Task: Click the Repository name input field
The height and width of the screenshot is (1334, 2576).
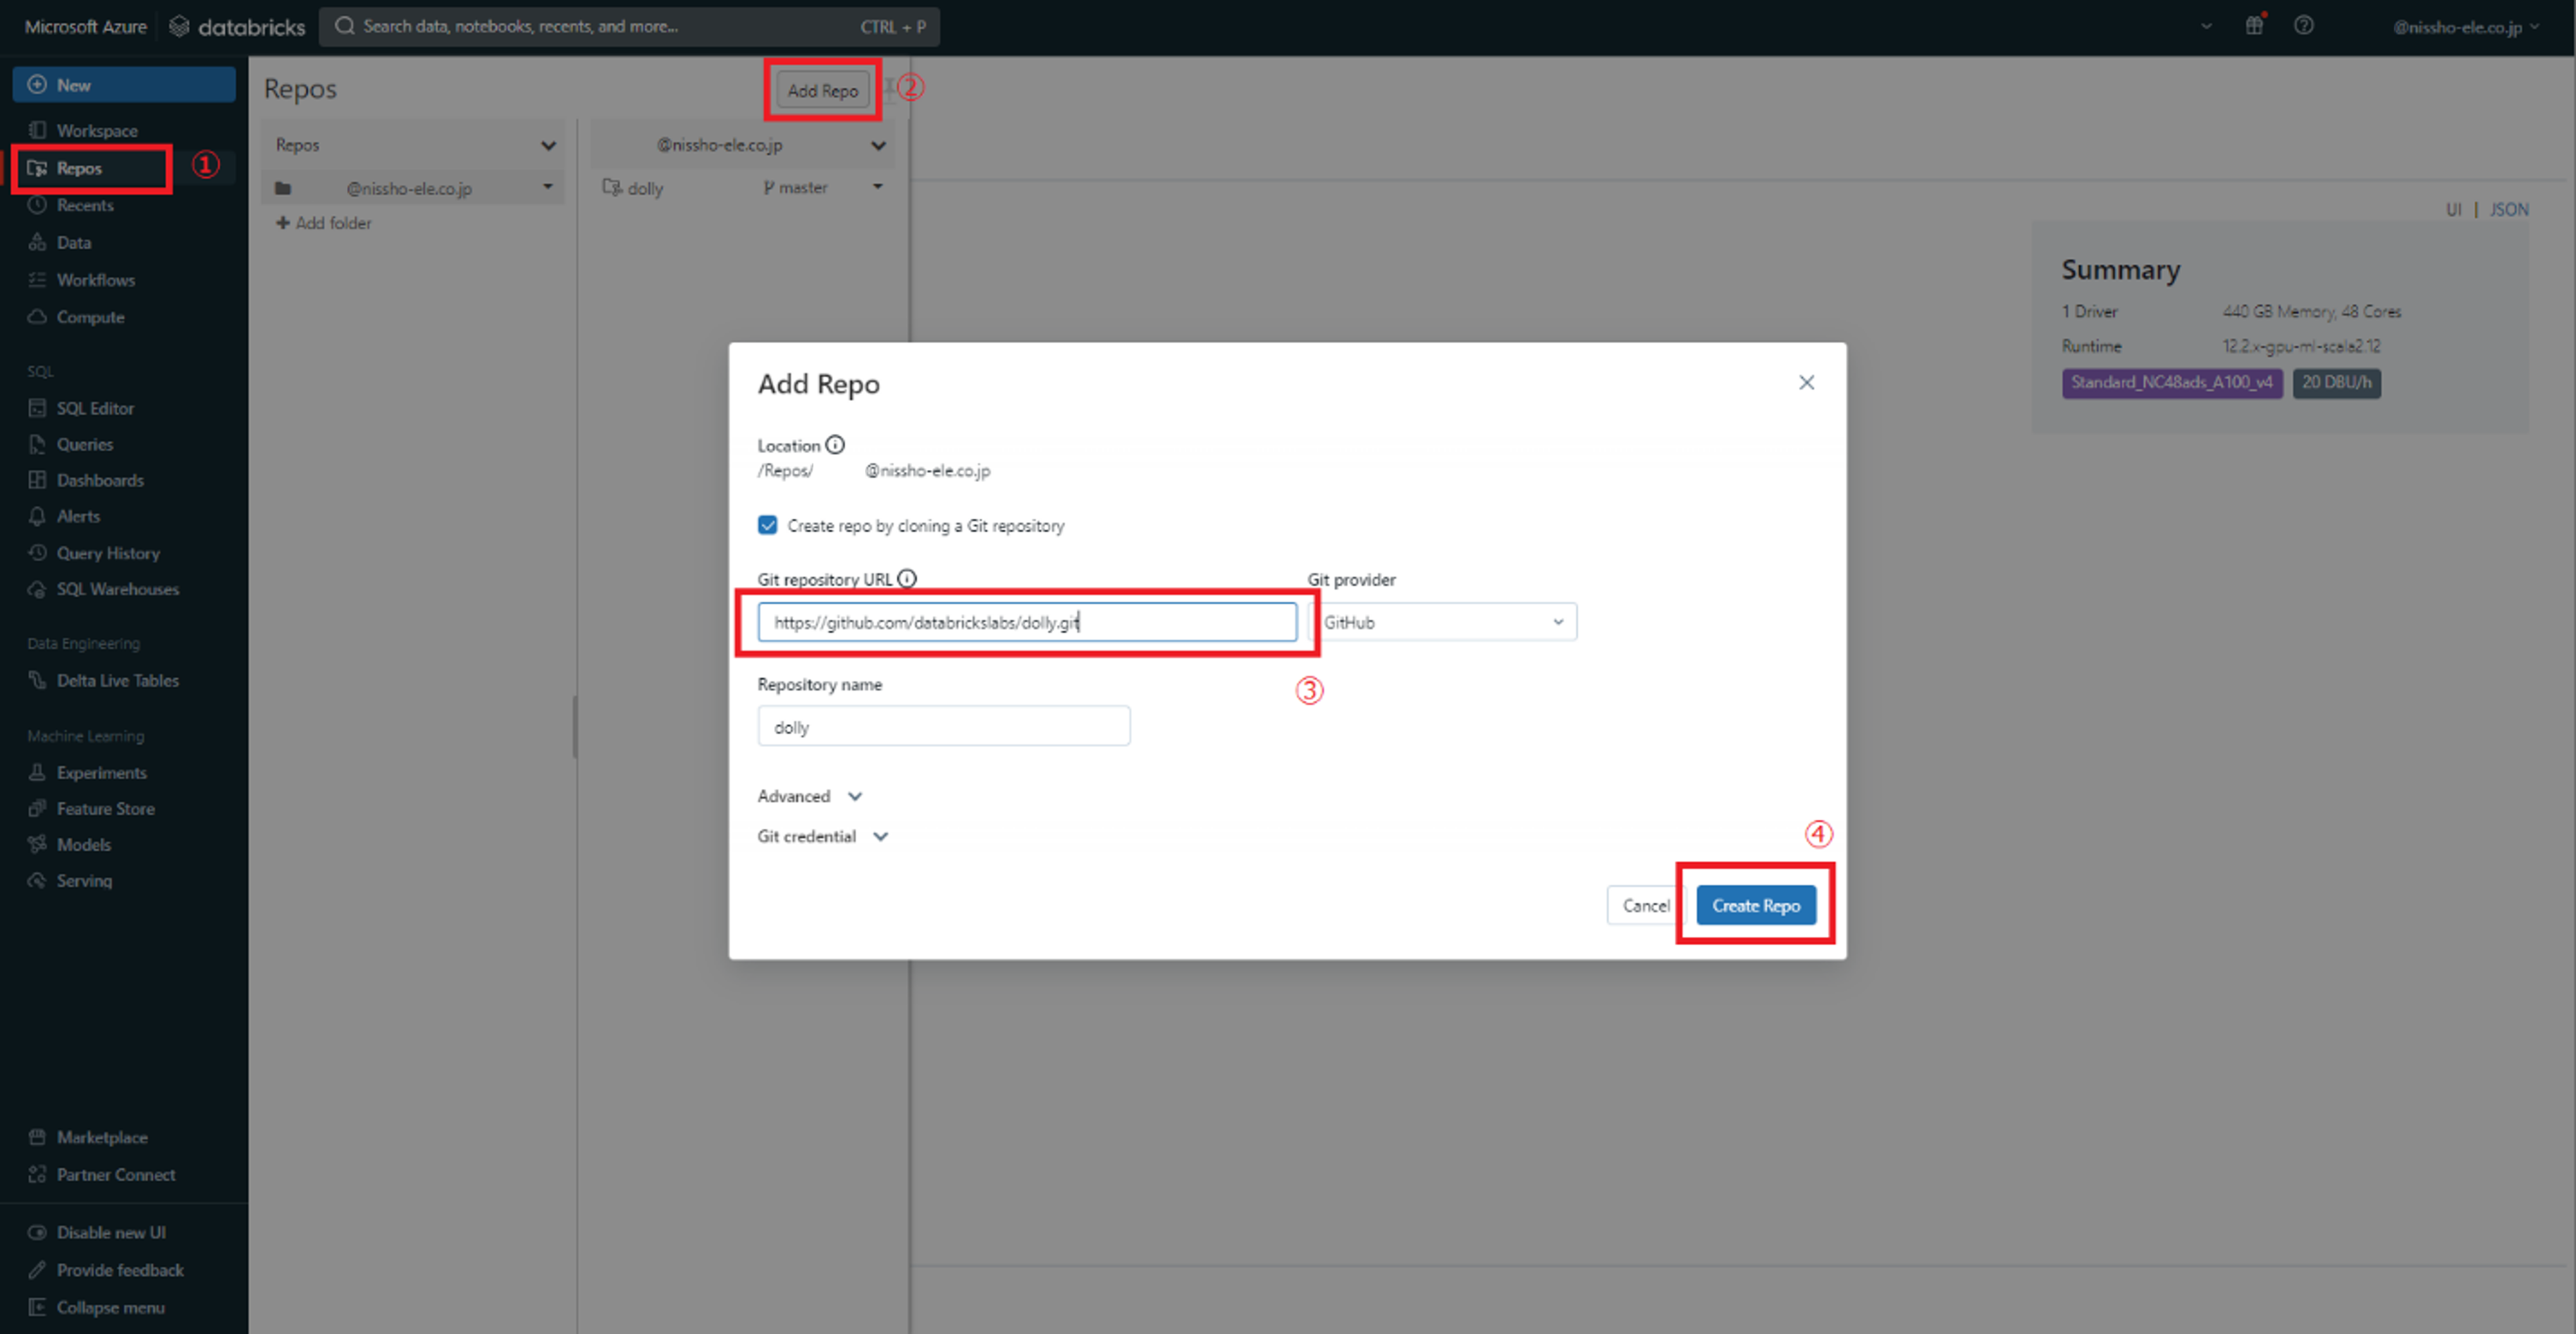Action: click(x=943, y=726)
